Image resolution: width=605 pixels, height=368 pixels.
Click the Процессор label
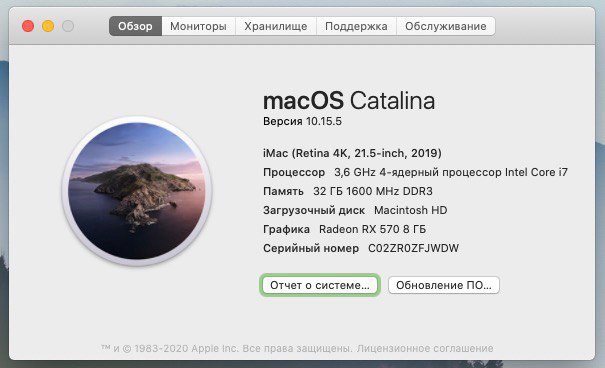(294, 172)
